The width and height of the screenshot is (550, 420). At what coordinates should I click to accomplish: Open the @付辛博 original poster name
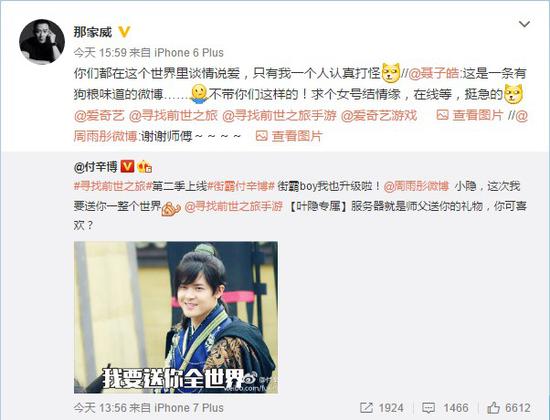[95, 166]
